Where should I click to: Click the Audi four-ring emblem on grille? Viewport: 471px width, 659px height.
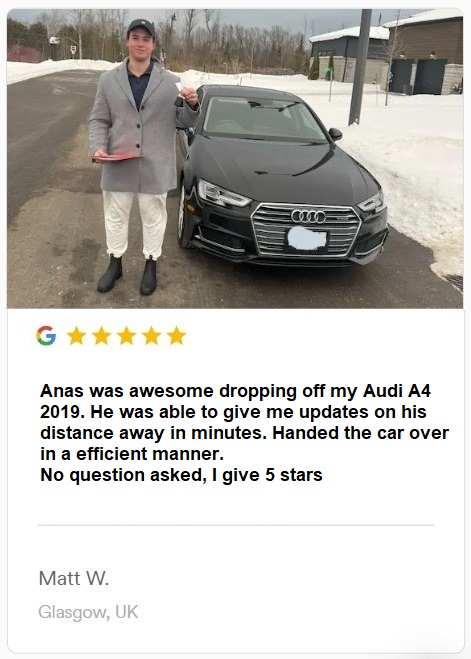click(x=308, y=216)
